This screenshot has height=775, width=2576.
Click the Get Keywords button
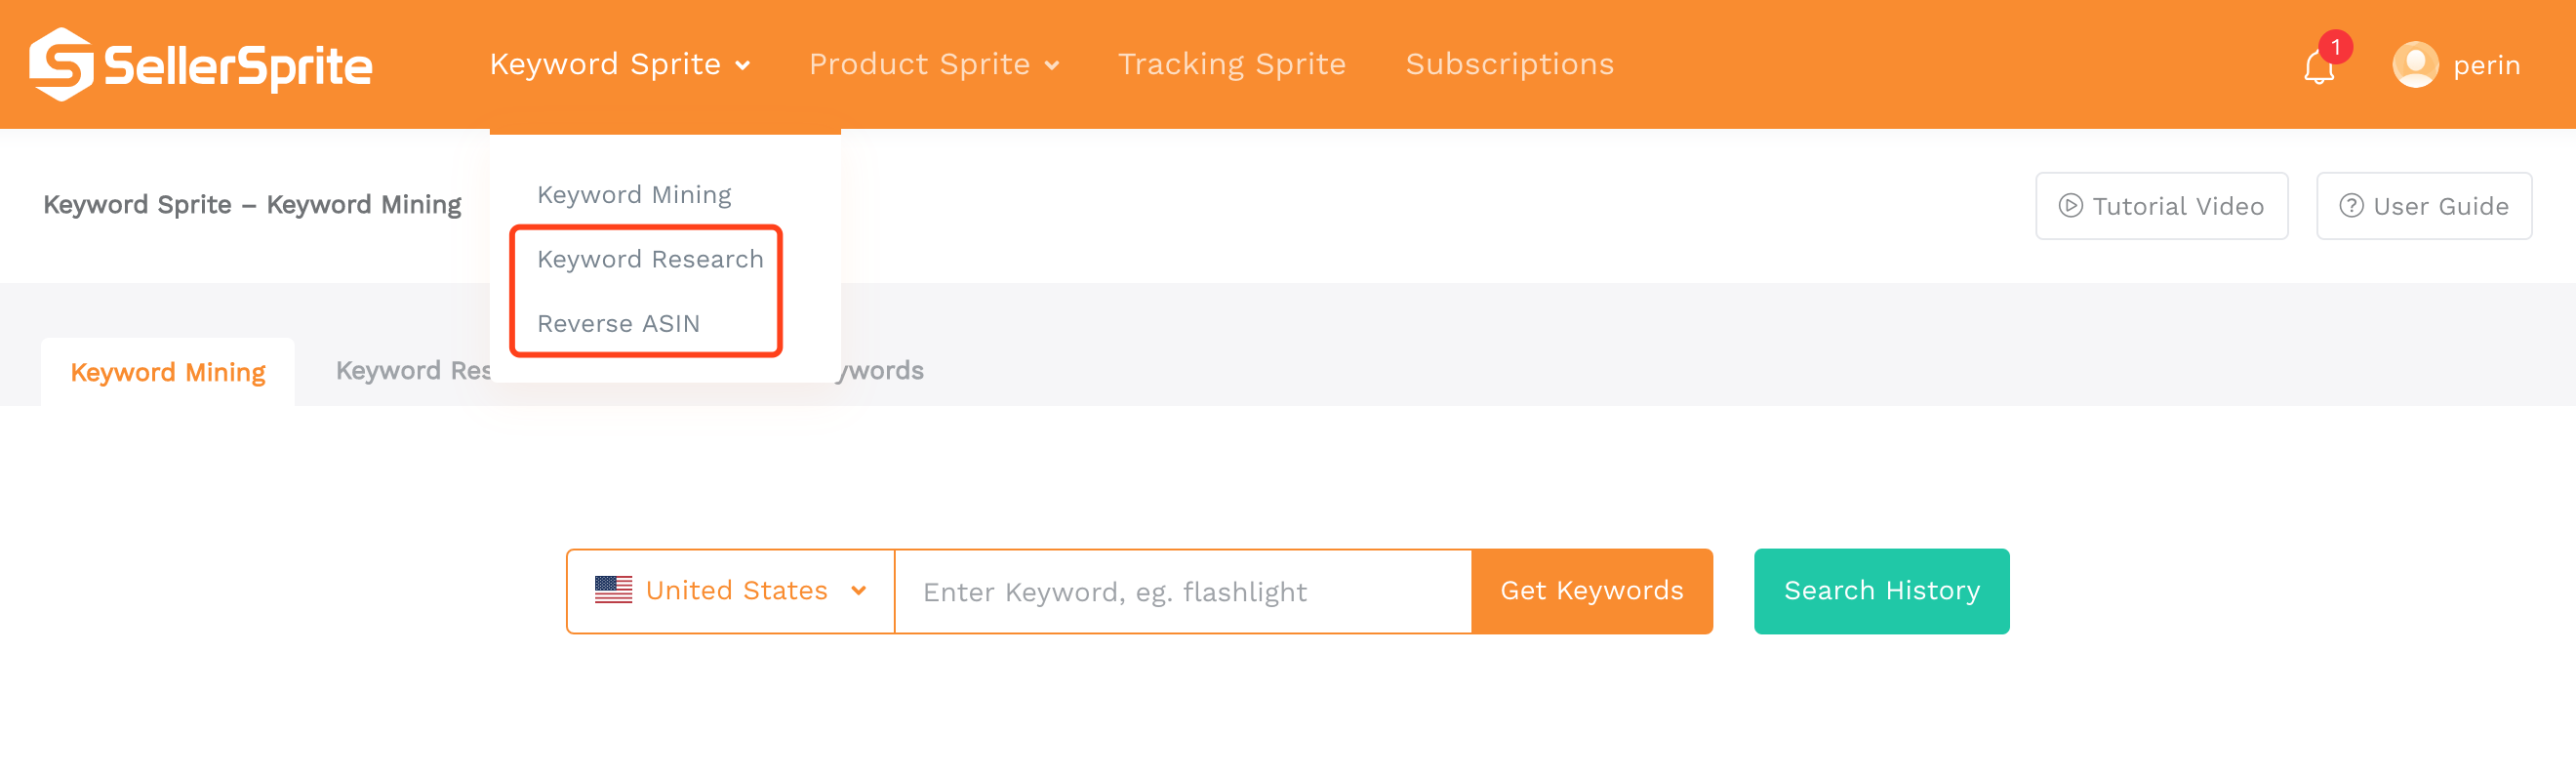pos(1591,591)
